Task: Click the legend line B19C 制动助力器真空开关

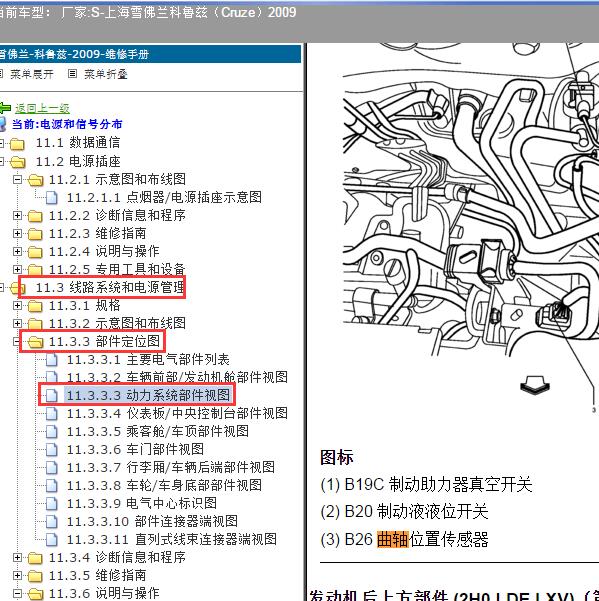Action: click(426, 484)
